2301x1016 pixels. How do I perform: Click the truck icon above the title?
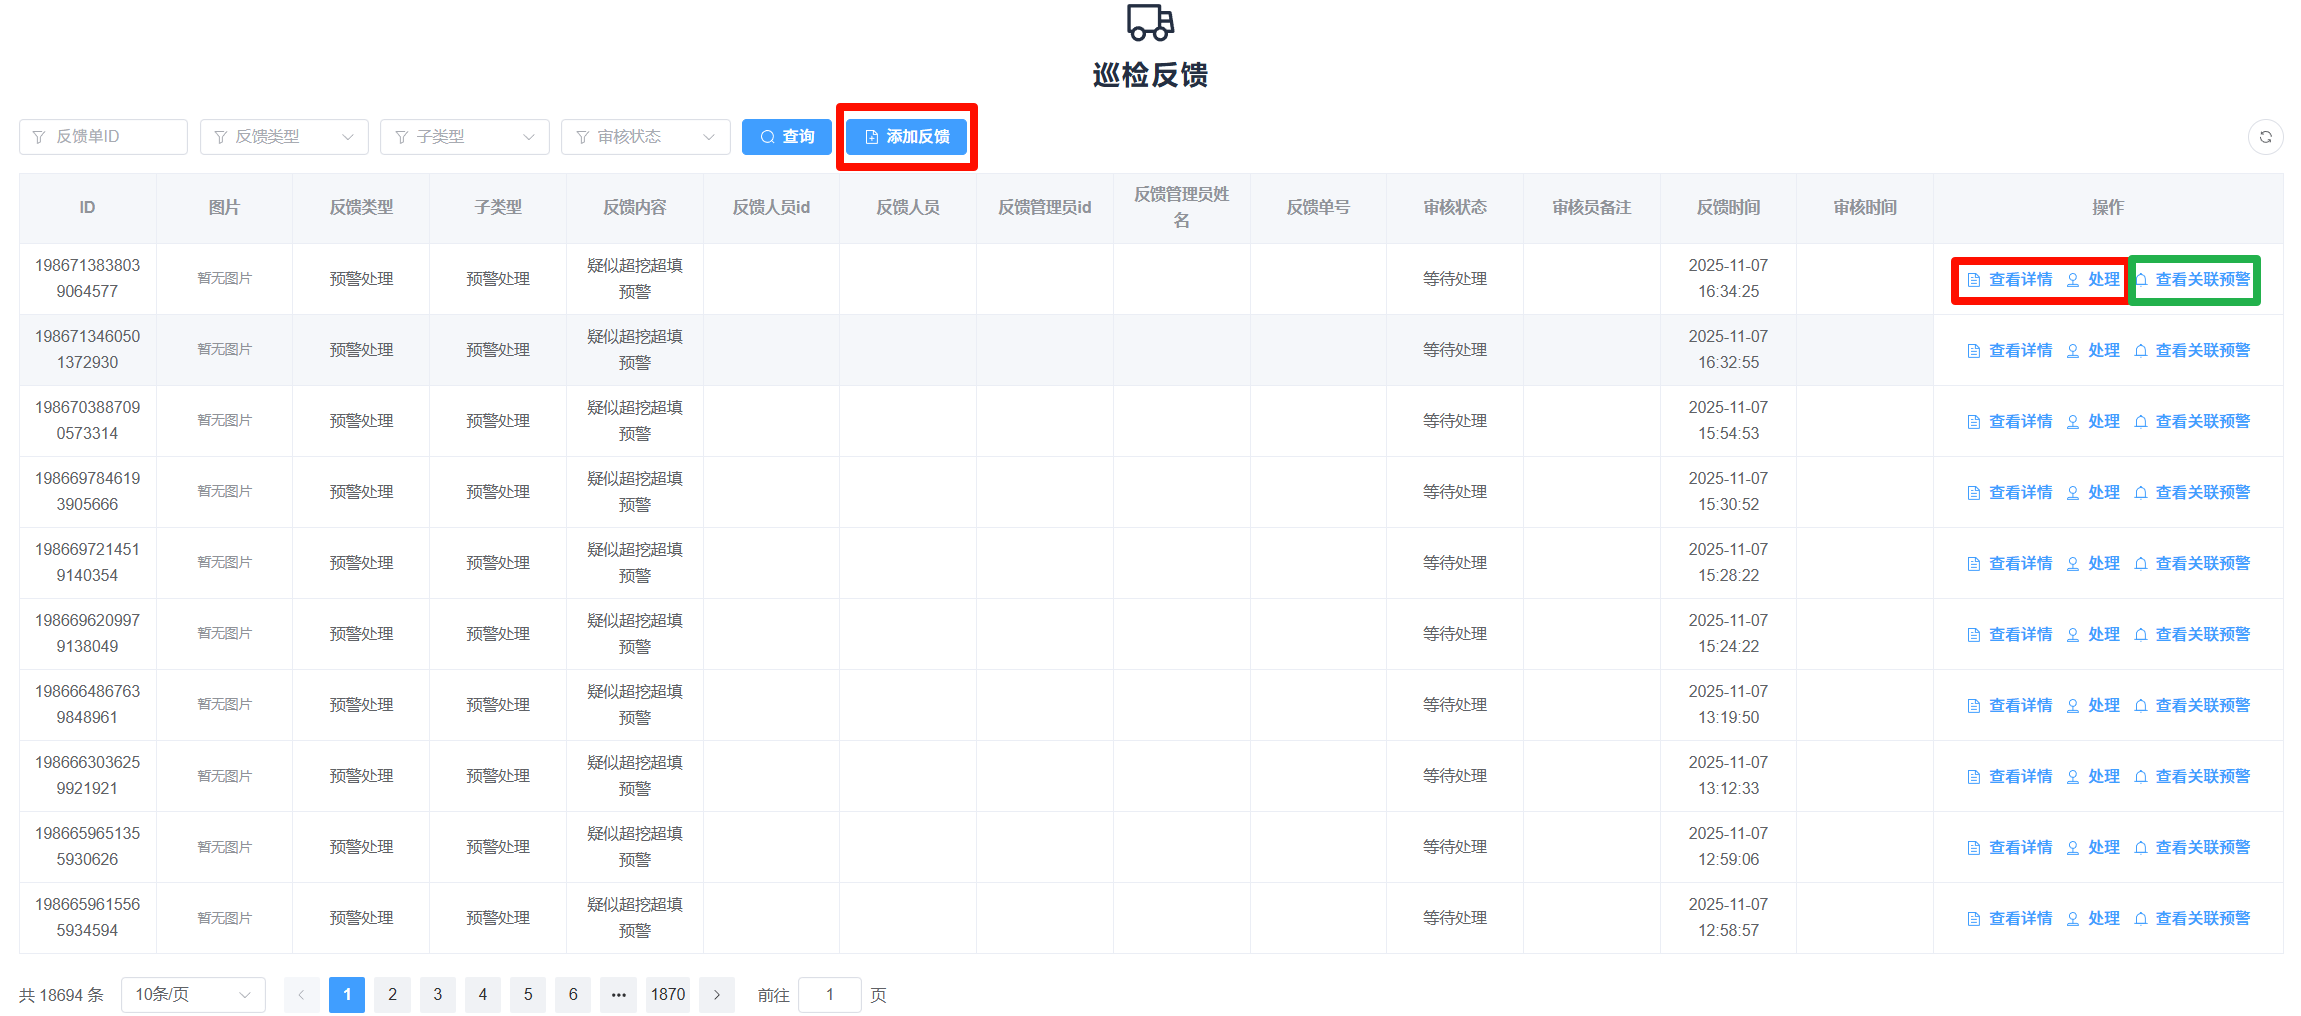1150,22
